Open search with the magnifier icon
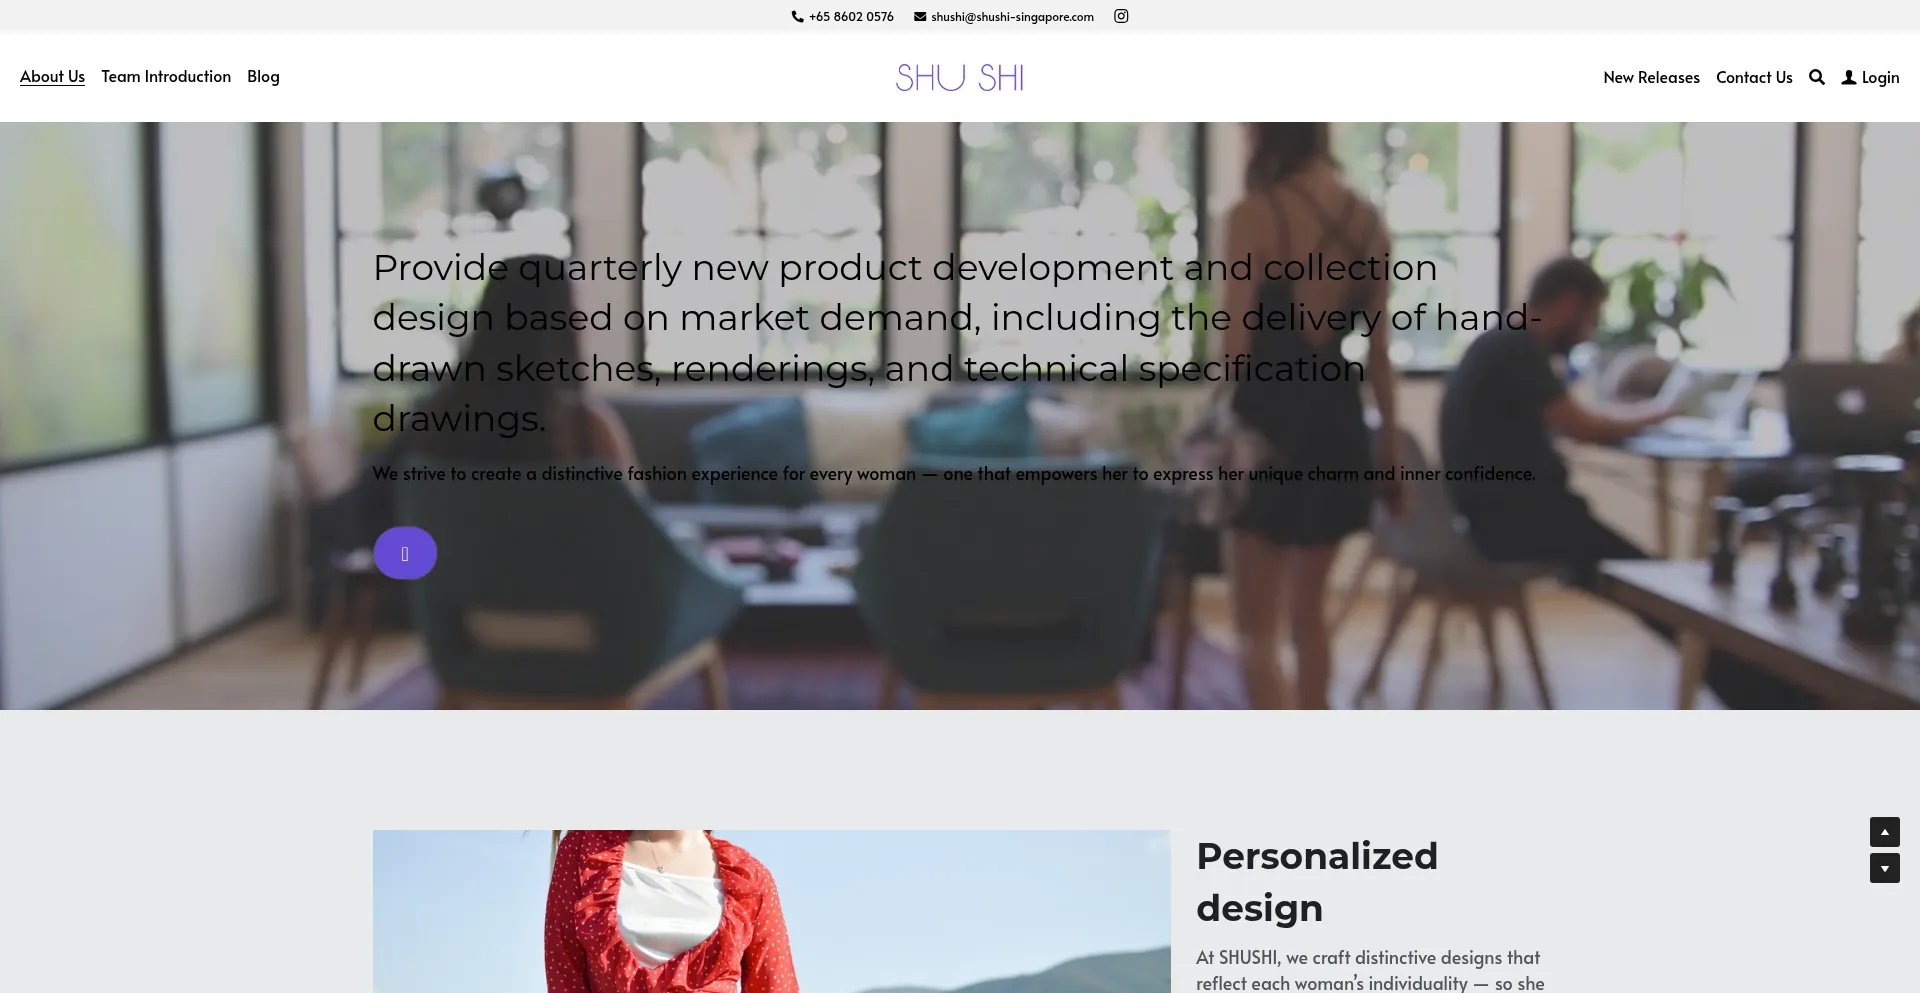This screenshot has width=1920, height=993. (1817, 77)
